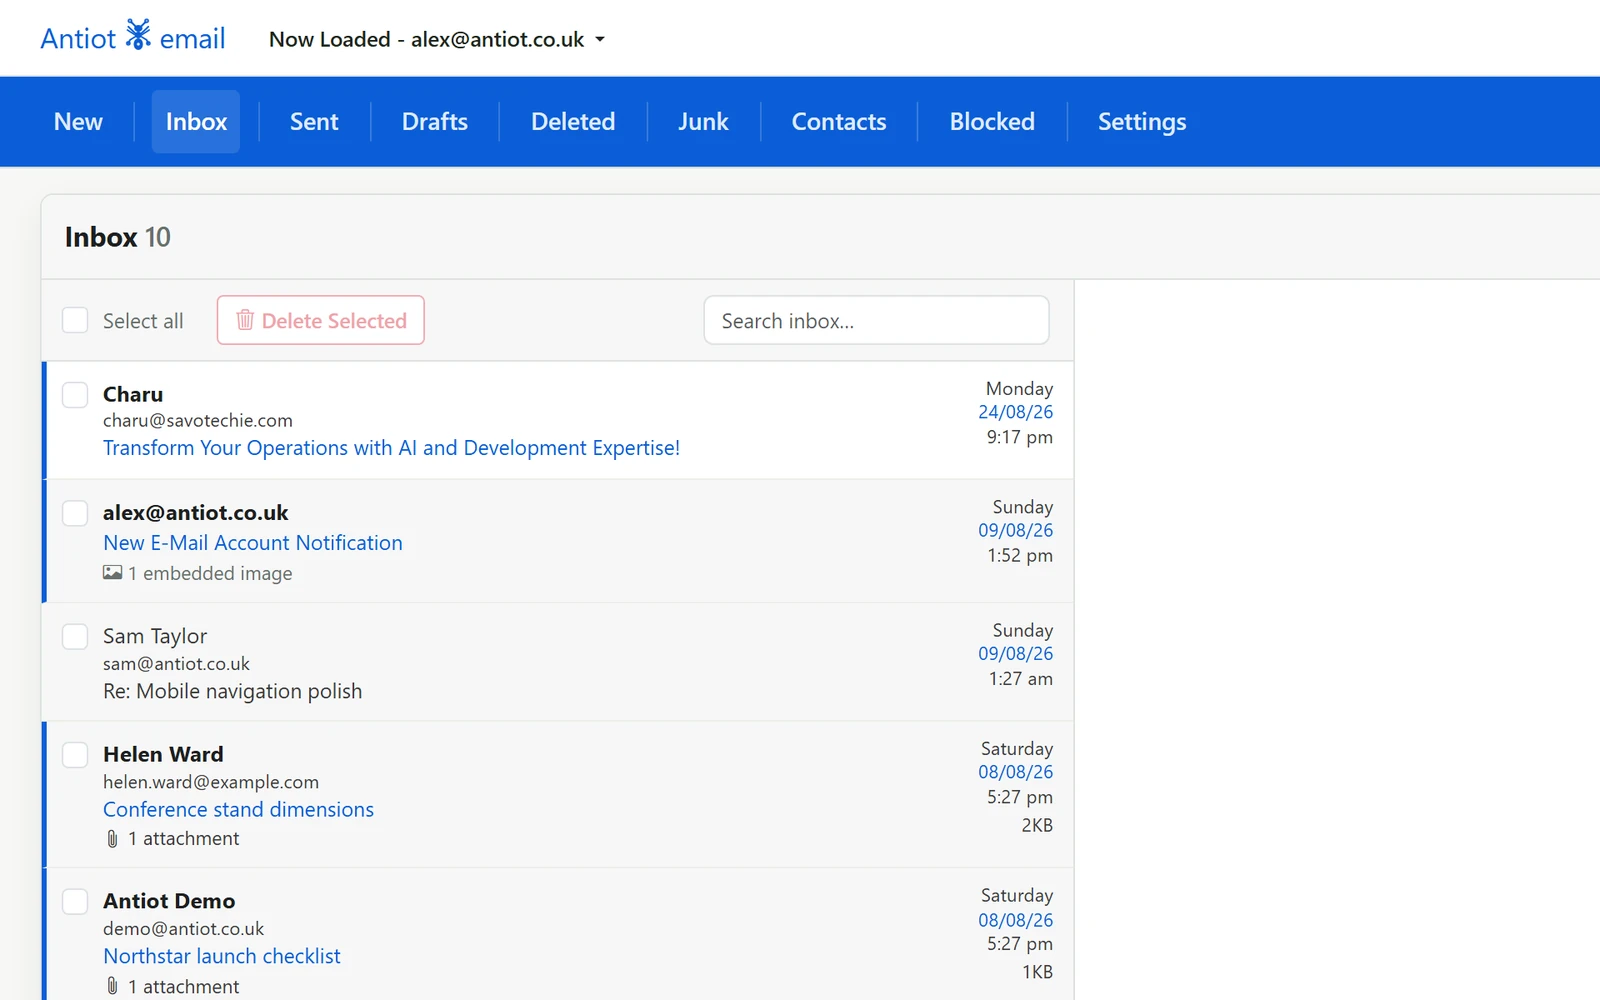The width and height of the screenshot is (1600, 1000).
Task: Click into the Search inbox field
Action: click(x=876, y=320)
